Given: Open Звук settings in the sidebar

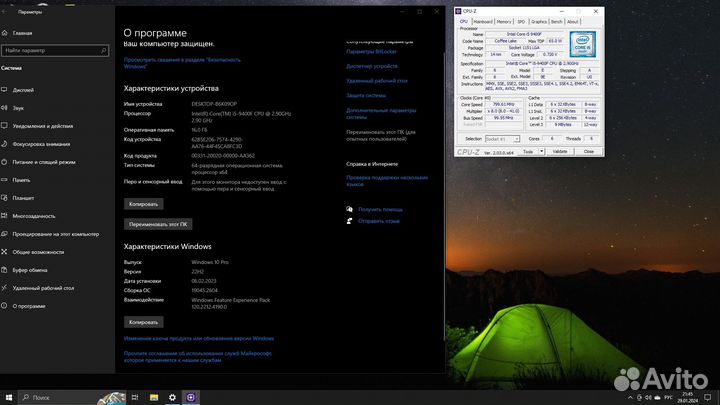Looking at the screenshot, I should point(18,108).
